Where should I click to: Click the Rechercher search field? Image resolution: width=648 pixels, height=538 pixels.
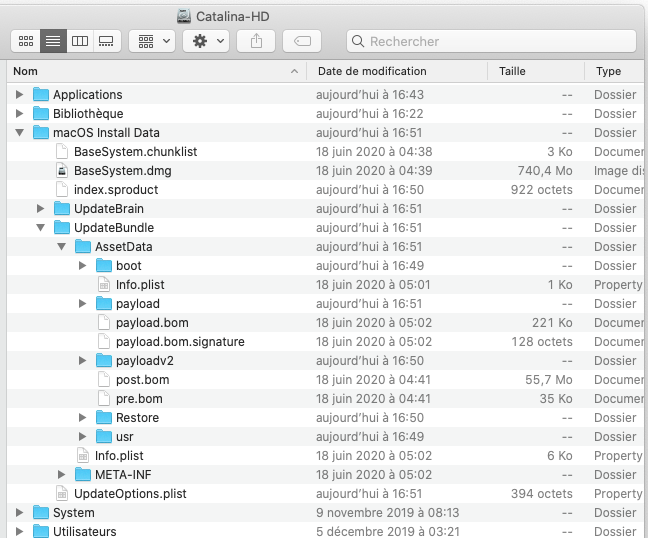[x=491, y=41]
